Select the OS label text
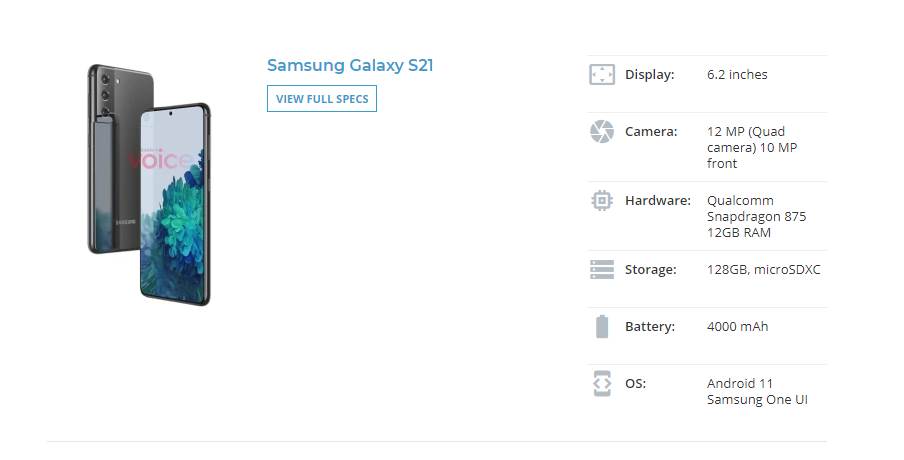Image resolution: width=904 pixels, height=460 pixels. (635, 384)
